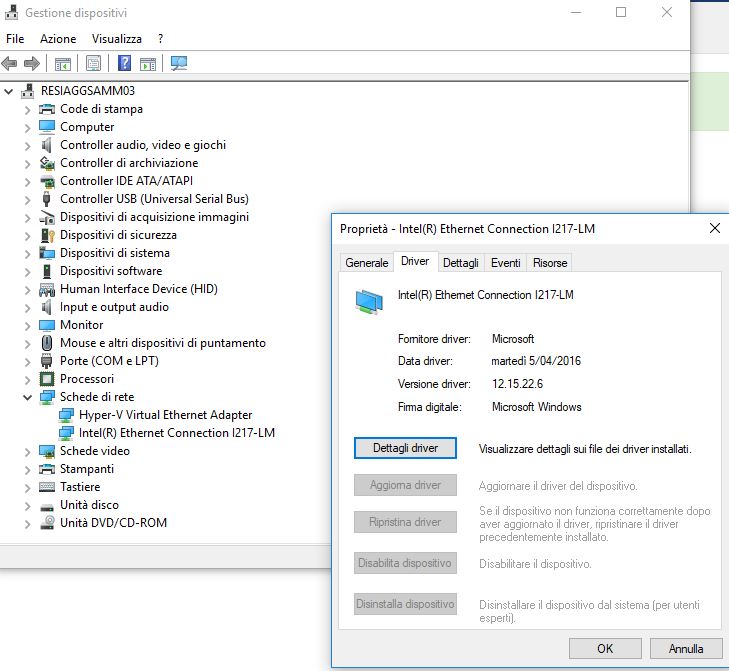Switch to the Generale tab
The image size is (729, 671).
(366, 263)
